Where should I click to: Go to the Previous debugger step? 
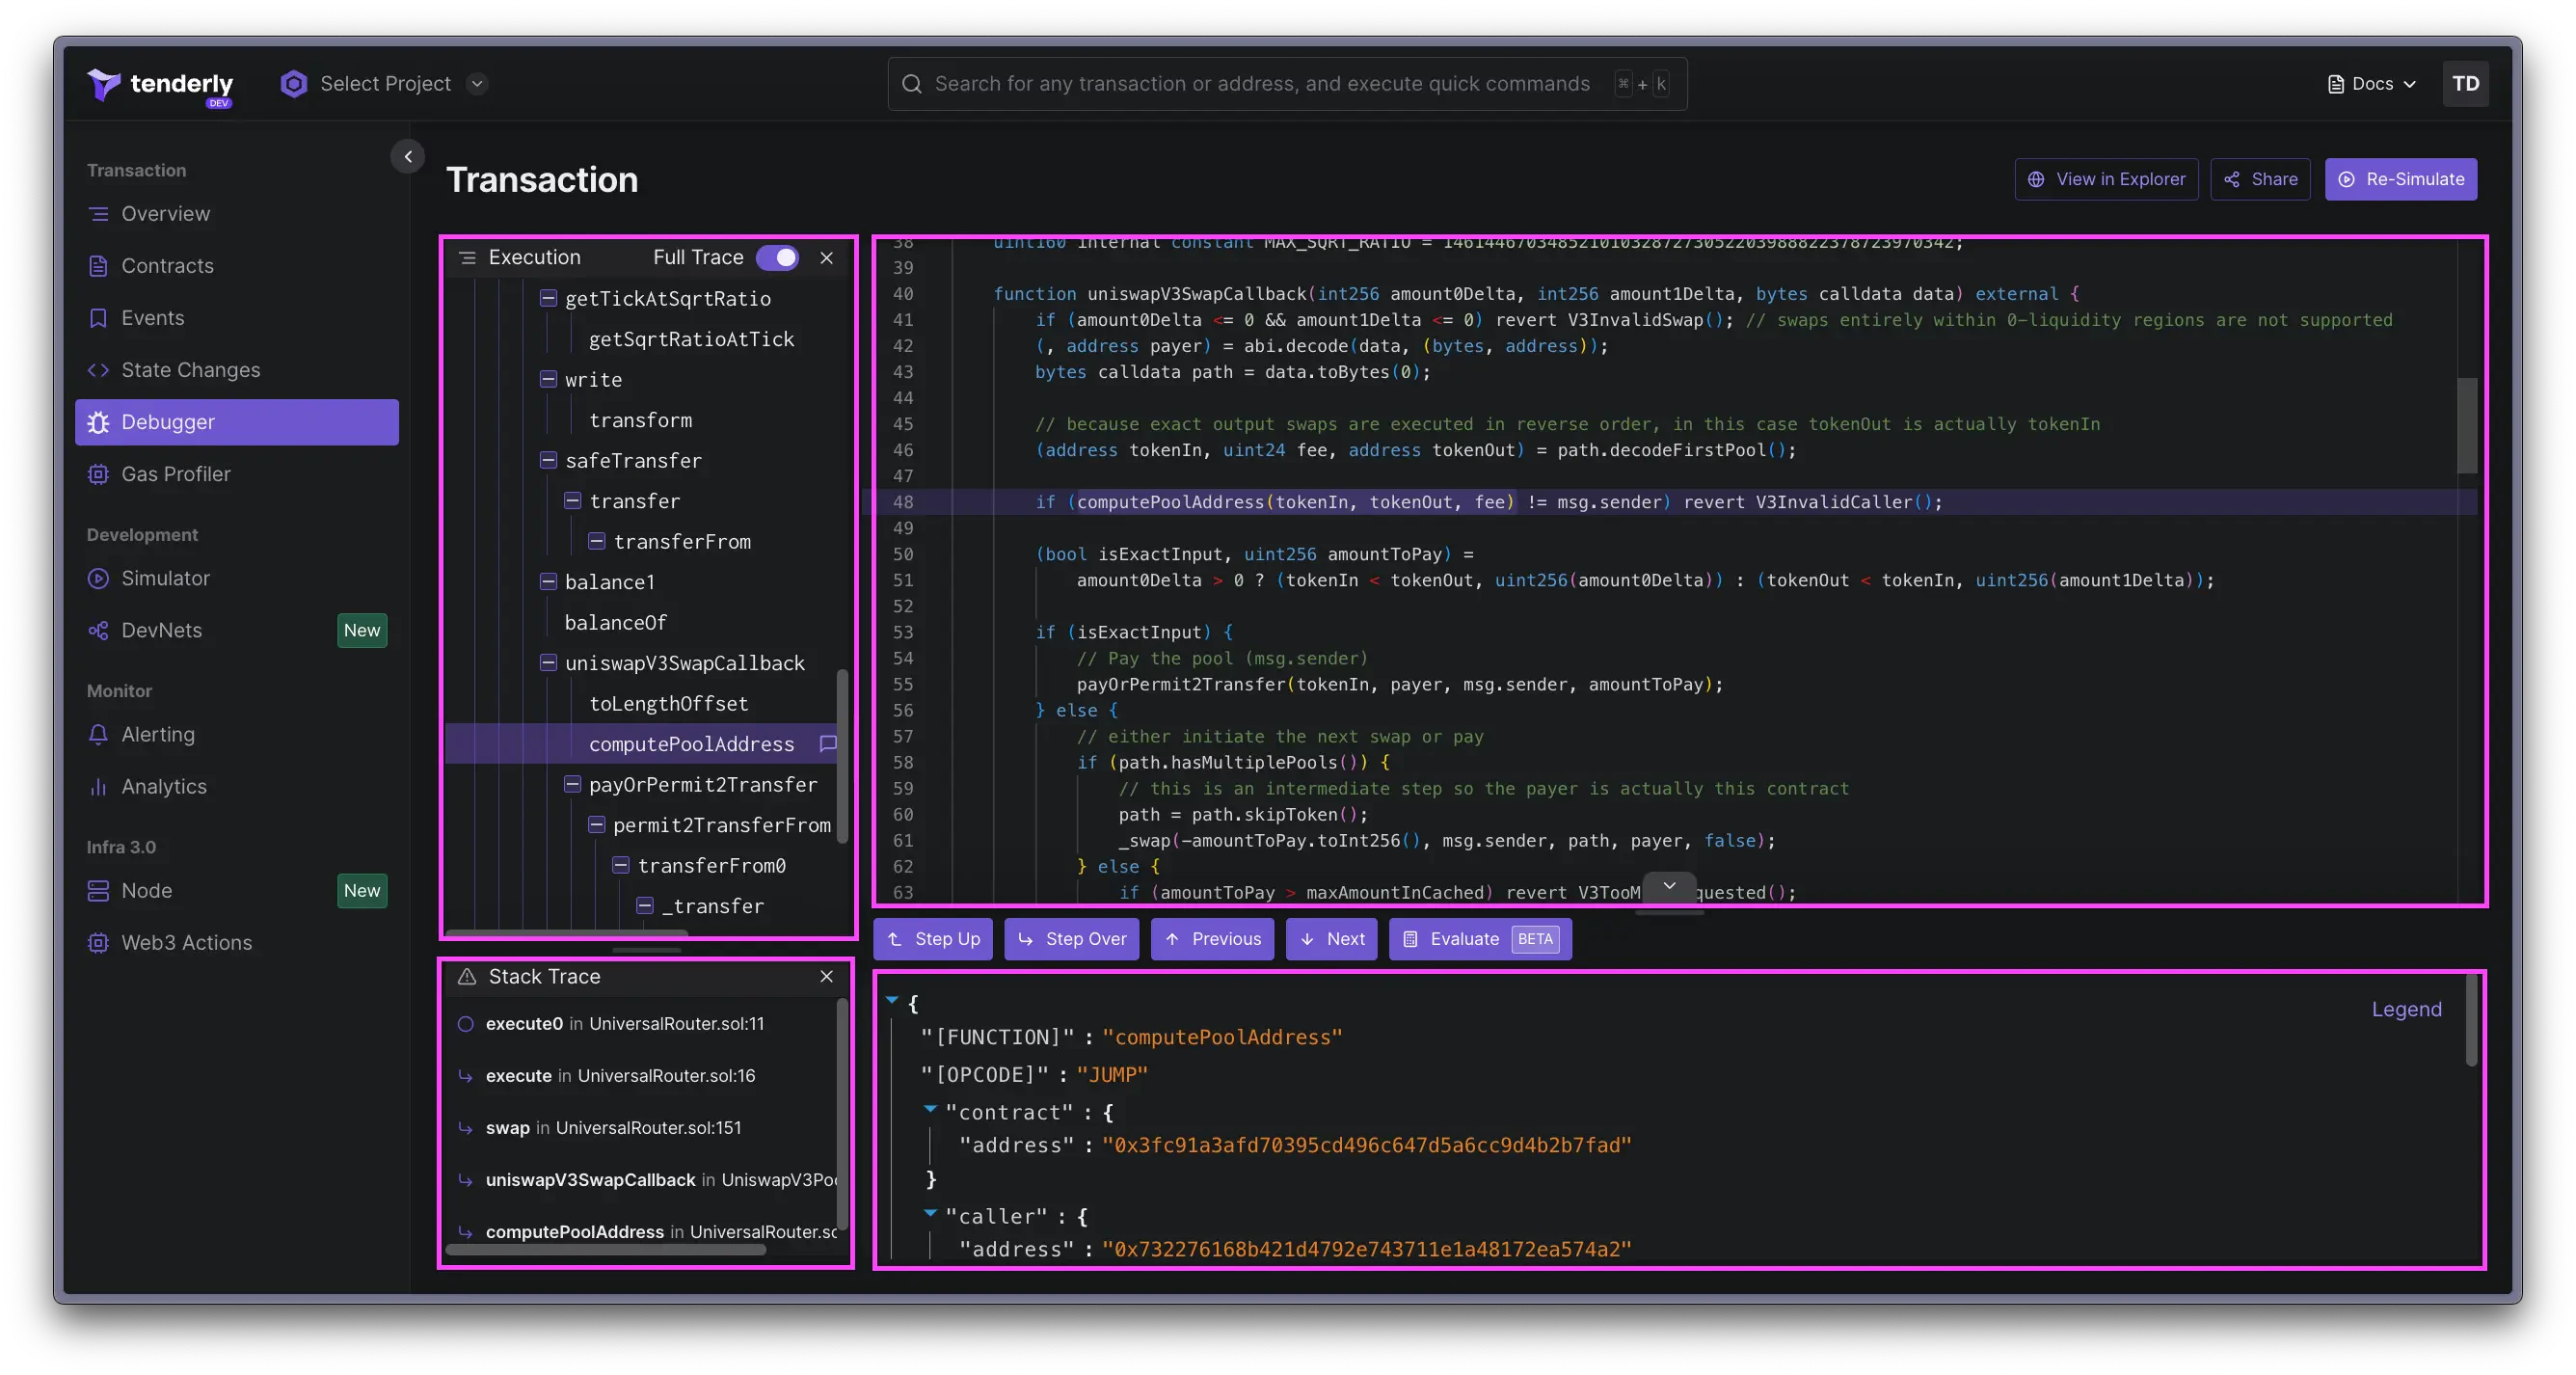tap(1212, 939)
